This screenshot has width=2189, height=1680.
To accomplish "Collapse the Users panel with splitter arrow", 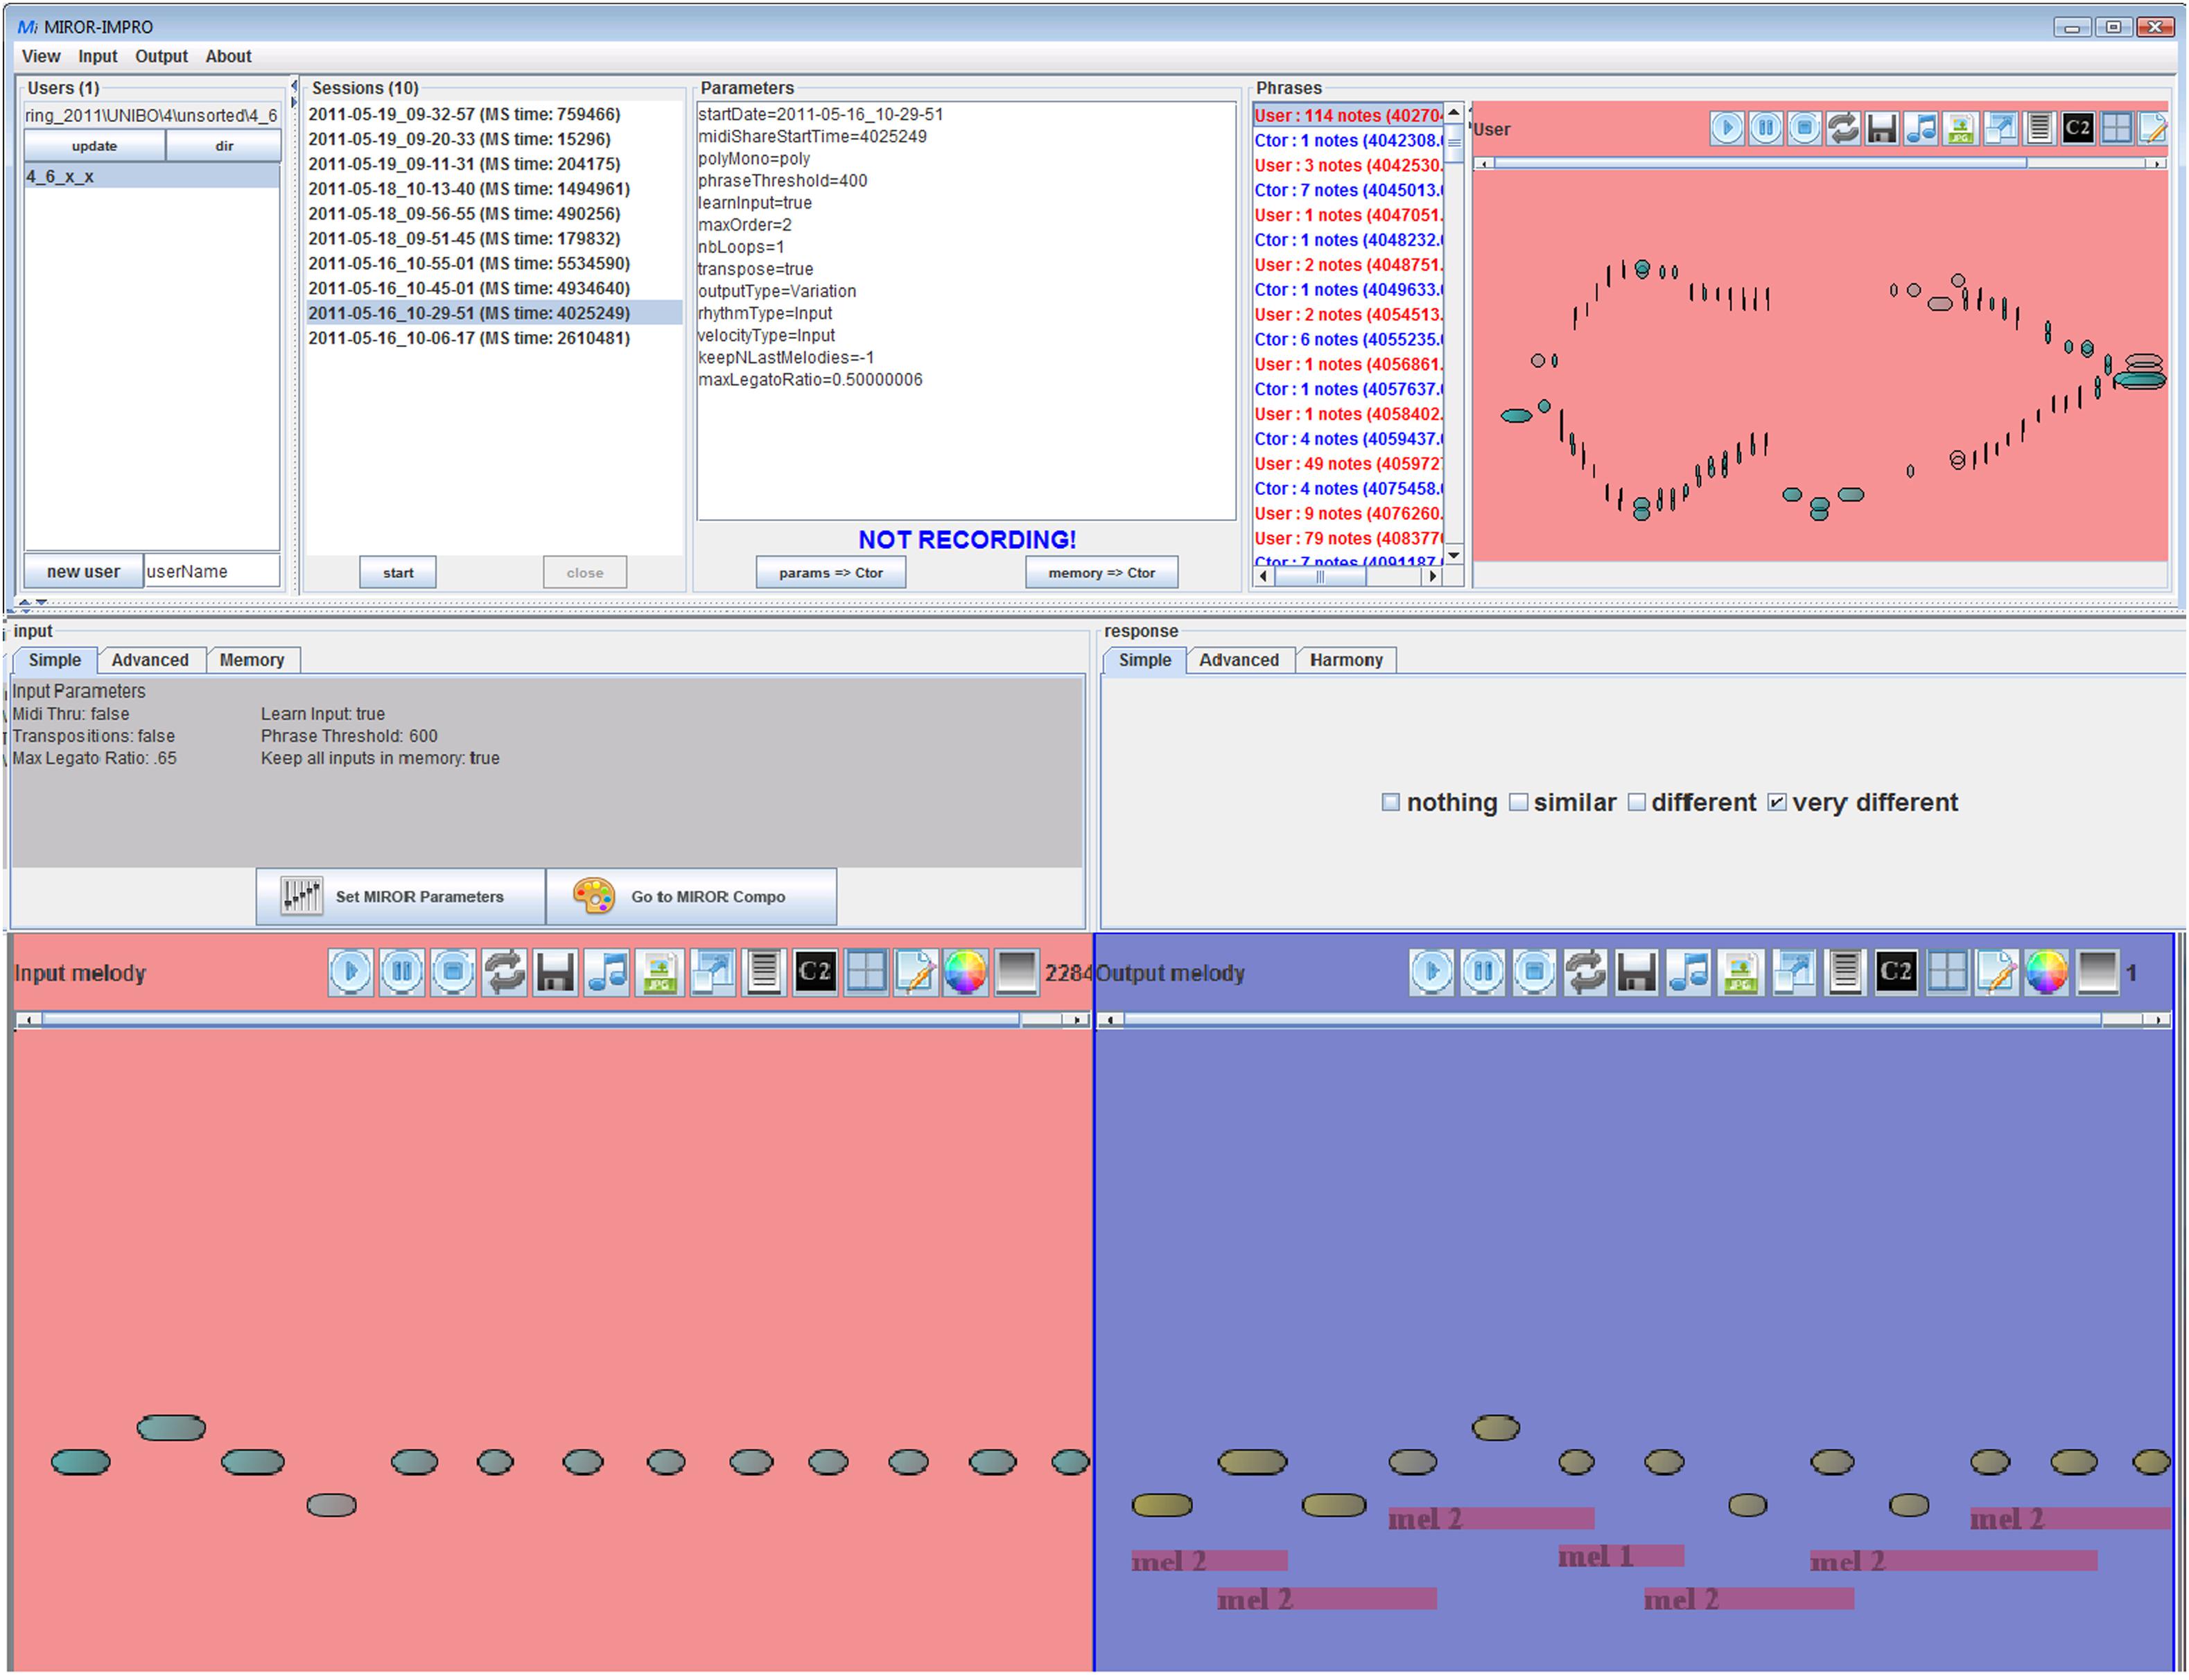I will tap(294, 86).
